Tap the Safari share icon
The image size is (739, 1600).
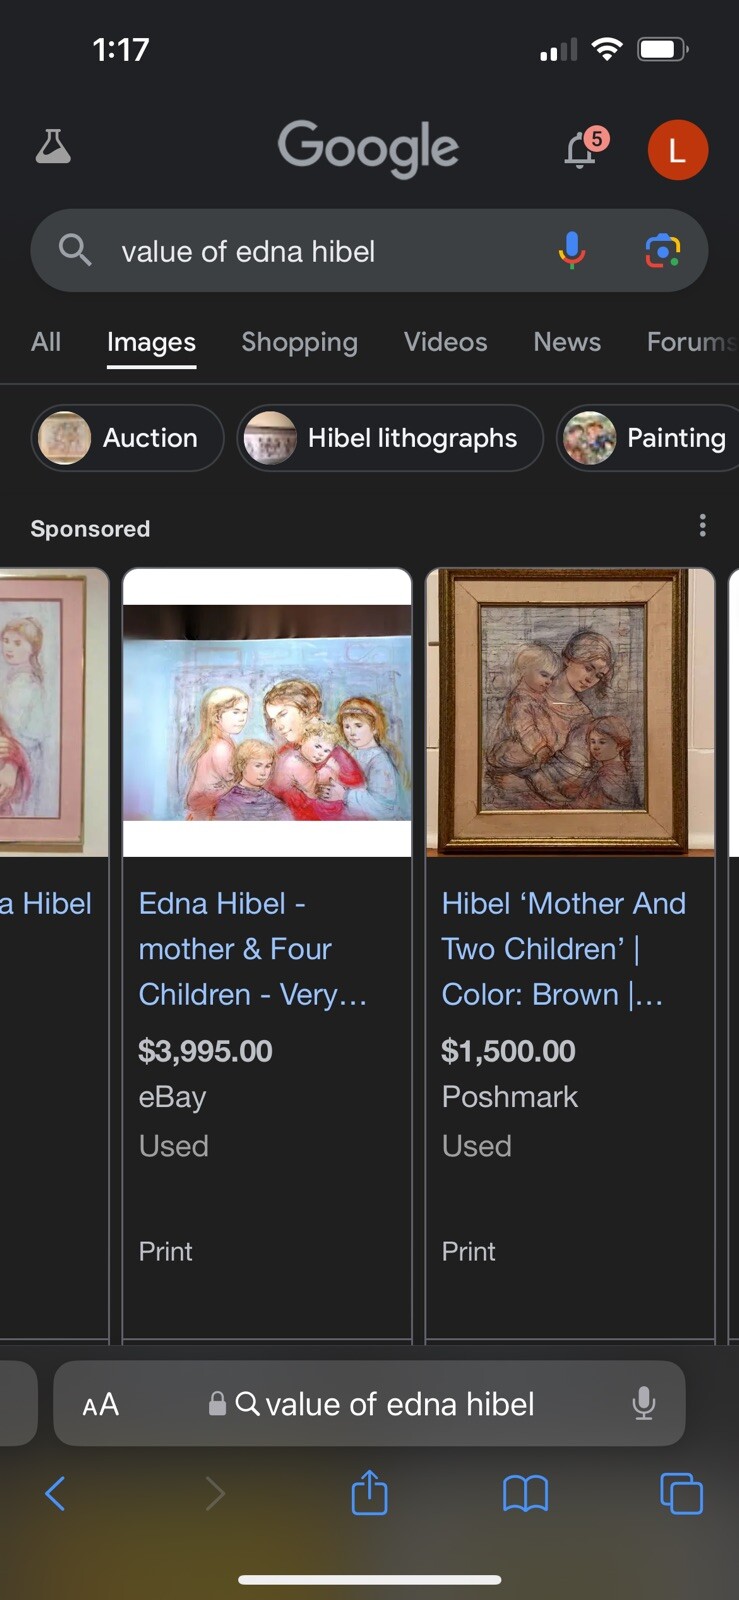click(369, 1493)
